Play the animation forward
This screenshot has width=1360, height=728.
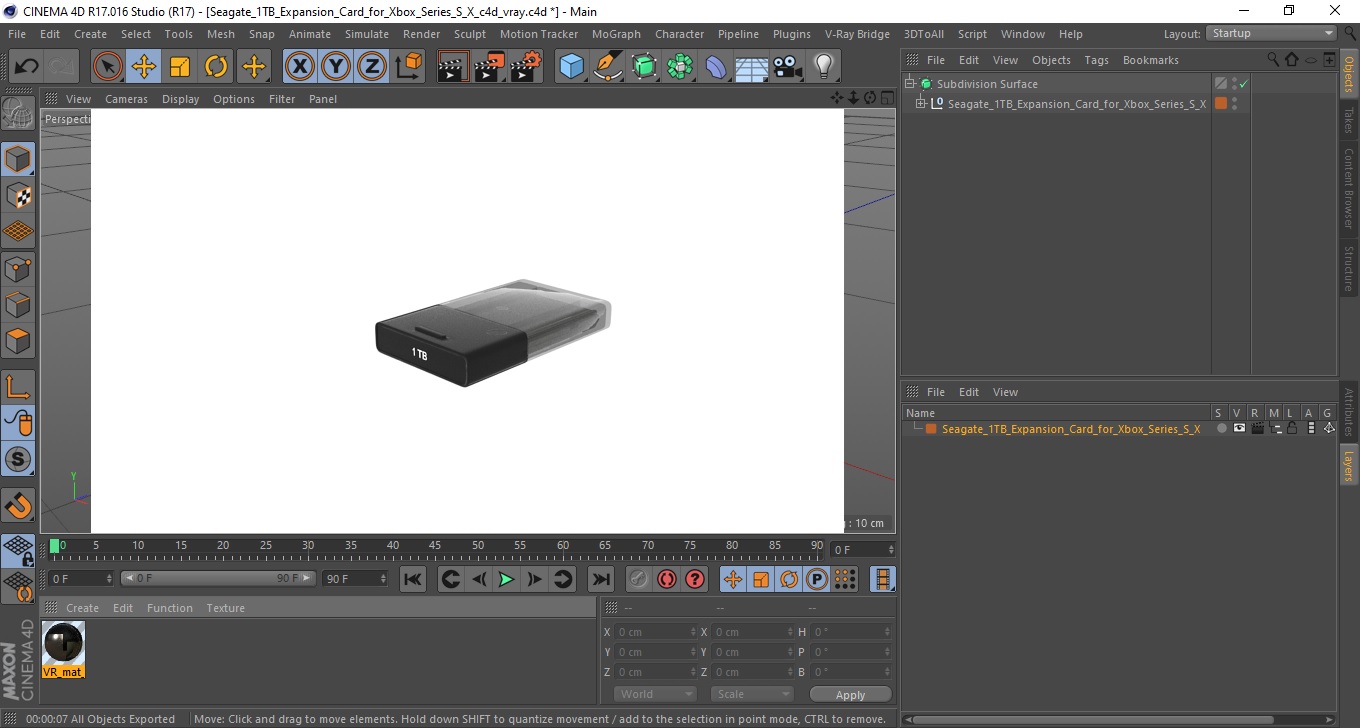click(506, 579)
